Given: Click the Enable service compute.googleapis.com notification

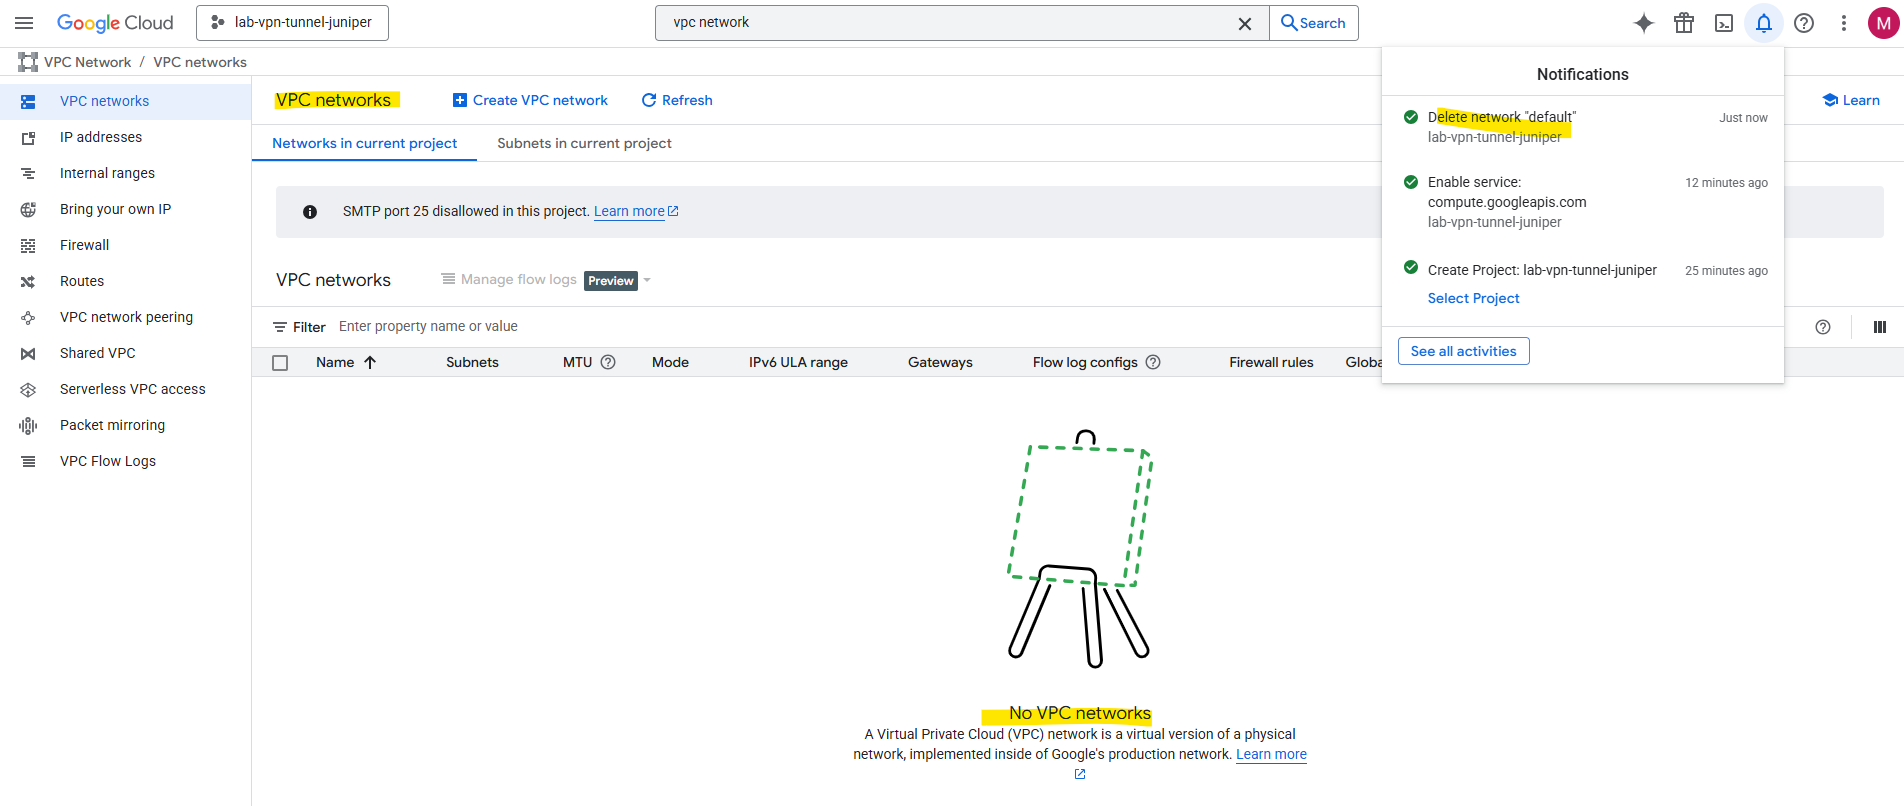Looking at the screenshot, I should coord(1583,202).
